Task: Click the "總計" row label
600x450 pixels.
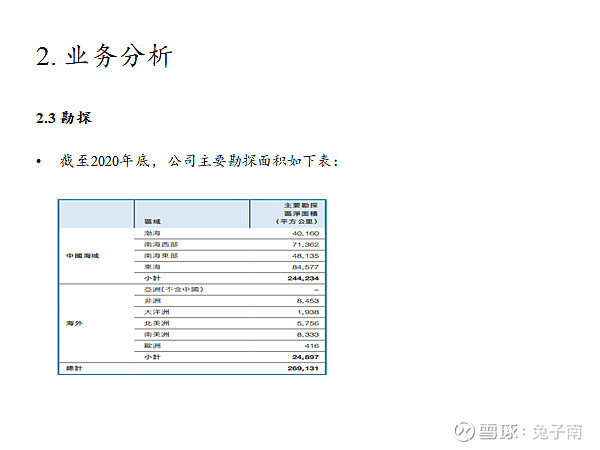Action: (74, 368)
